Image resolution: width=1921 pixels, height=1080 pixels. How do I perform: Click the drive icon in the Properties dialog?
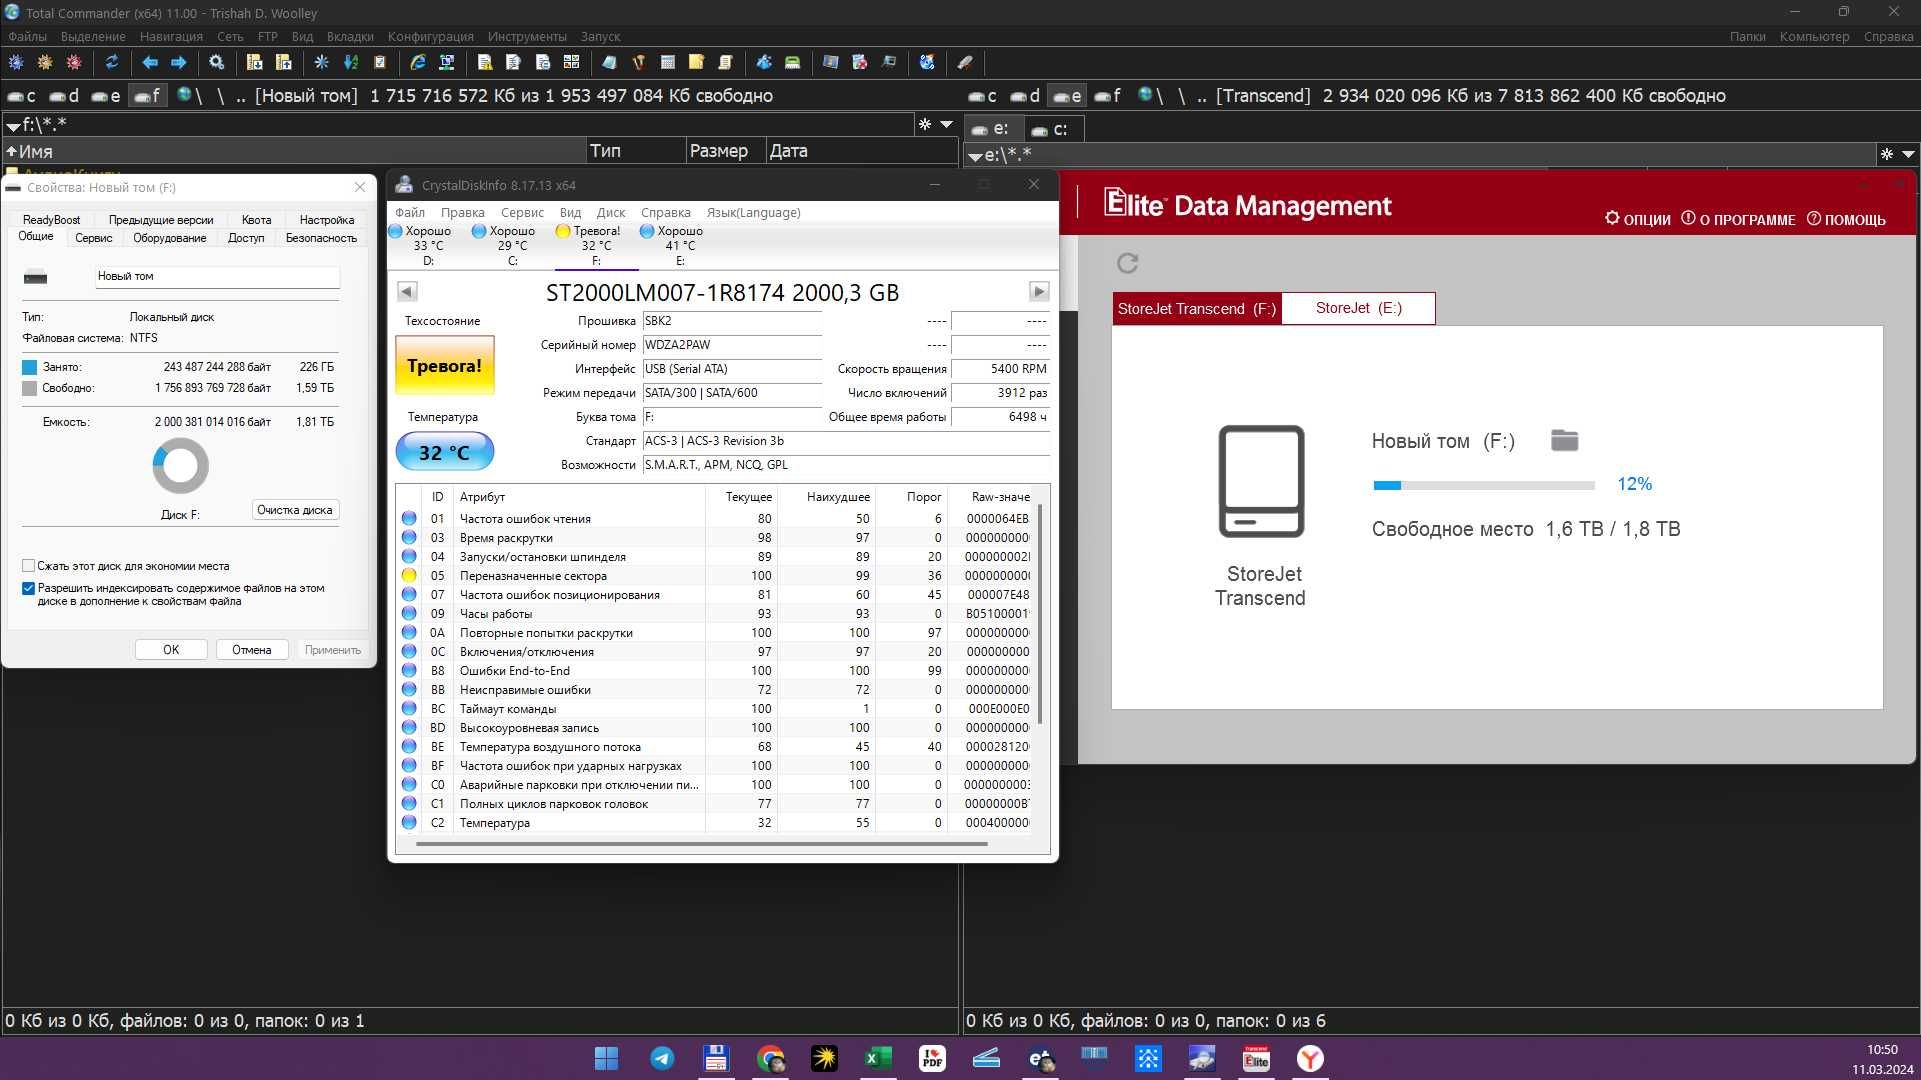35,277
